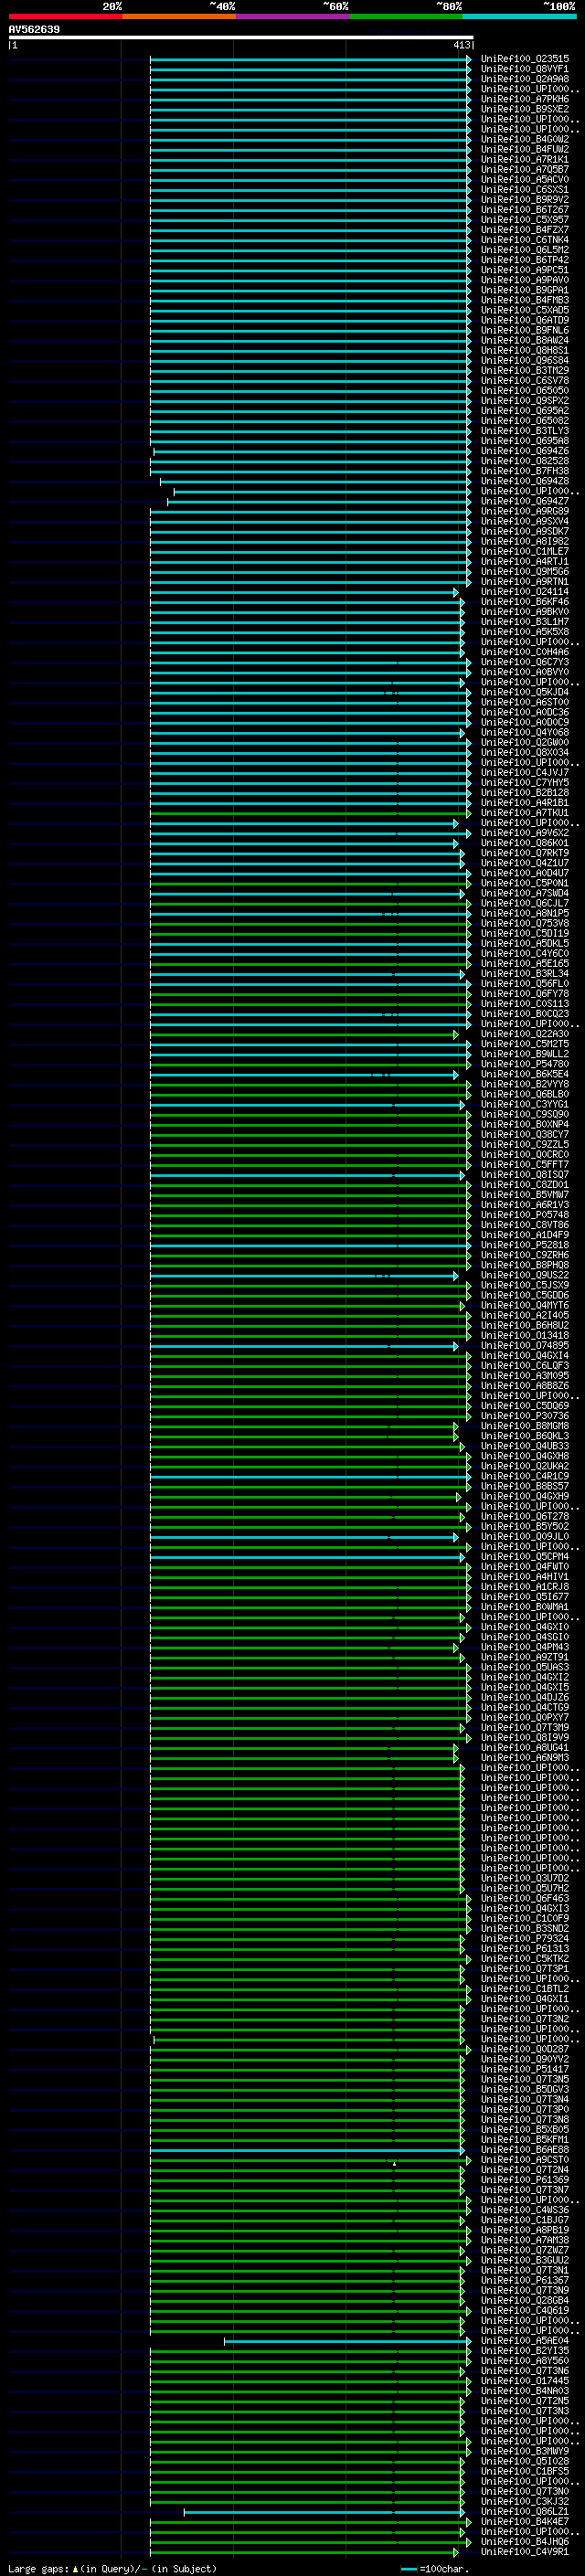The width and height of the screenshot is (585, 2576).
Task: Select label UniRef100_Q695A2
Action: 524,410
